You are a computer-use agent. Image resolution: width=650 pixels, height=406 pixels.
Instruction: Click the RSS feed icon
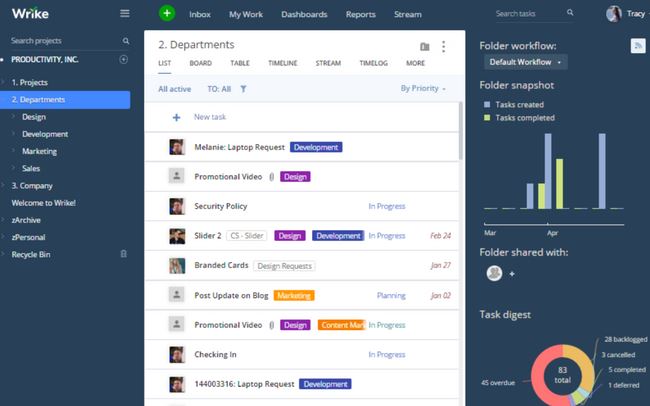point(638,45)
